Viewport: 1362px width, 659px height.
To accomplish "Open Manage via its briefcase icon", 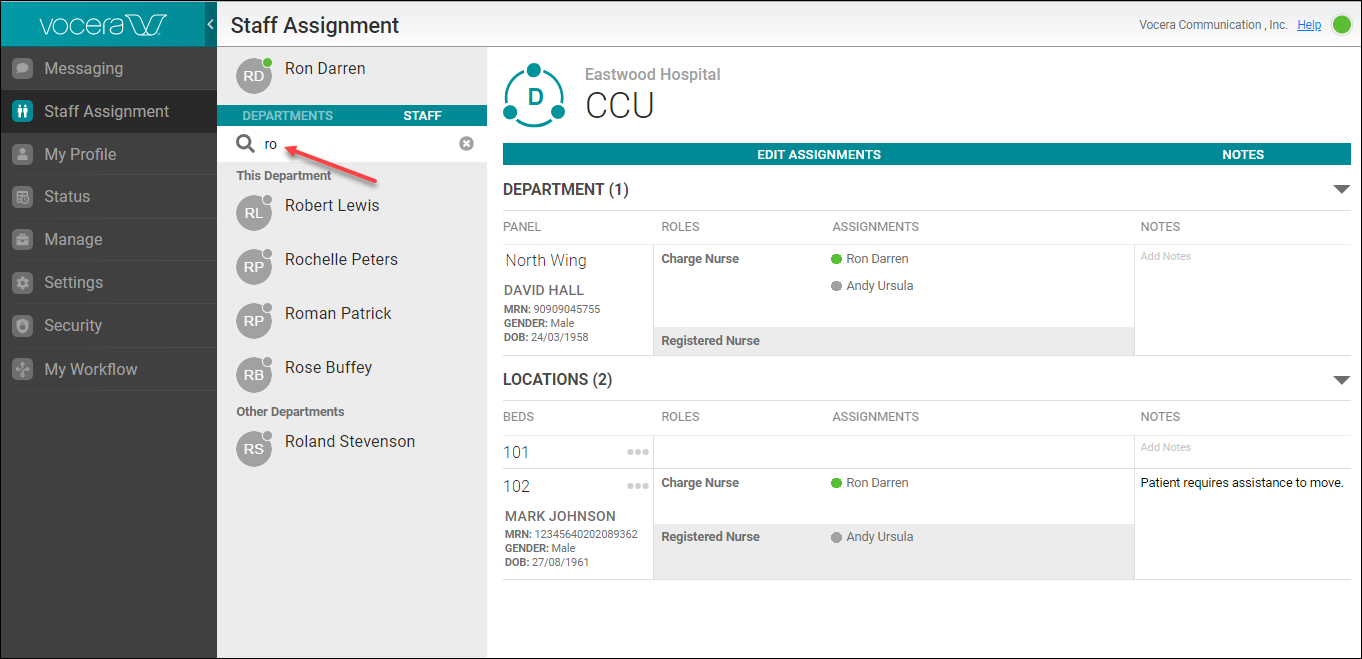I will coord(22,240).
